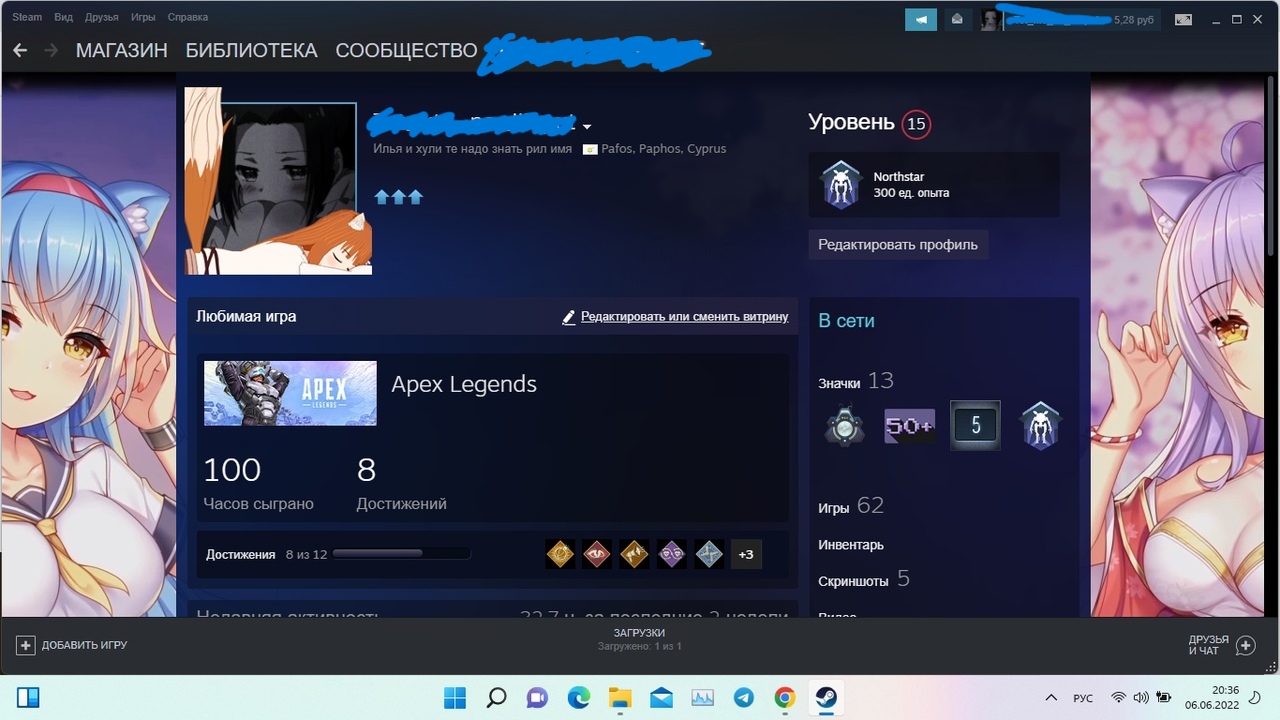Click the Уровень 15 level badge
Viewport: 1280px width, 720px height.
pos(915,124)
